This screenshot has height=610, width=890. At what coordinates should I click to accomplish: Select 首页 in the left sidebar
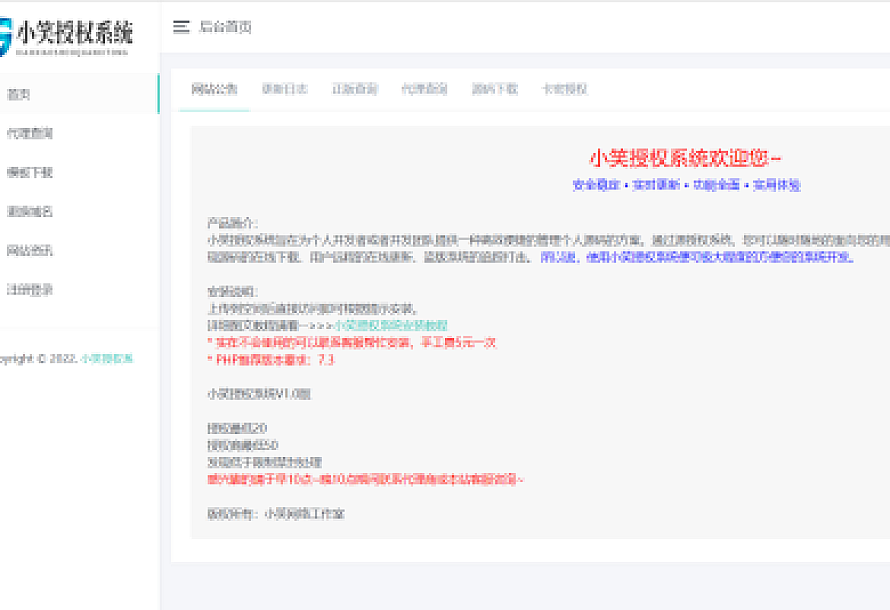[19, 95]
